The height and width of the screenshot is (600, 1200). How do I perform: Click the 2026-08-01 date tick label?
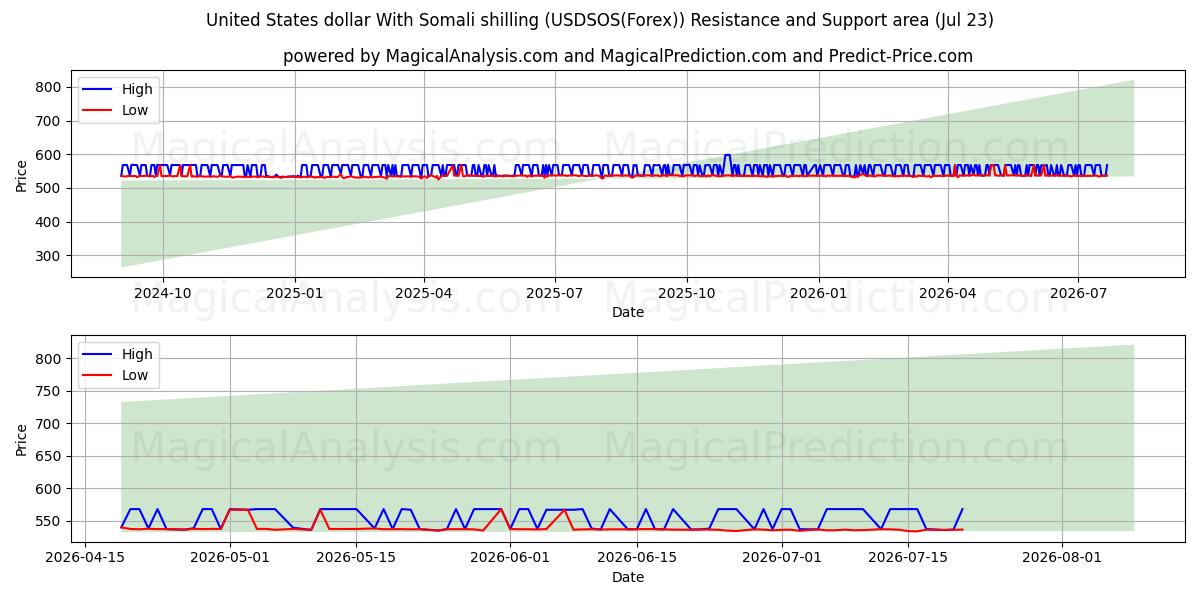coord(1061,558)
